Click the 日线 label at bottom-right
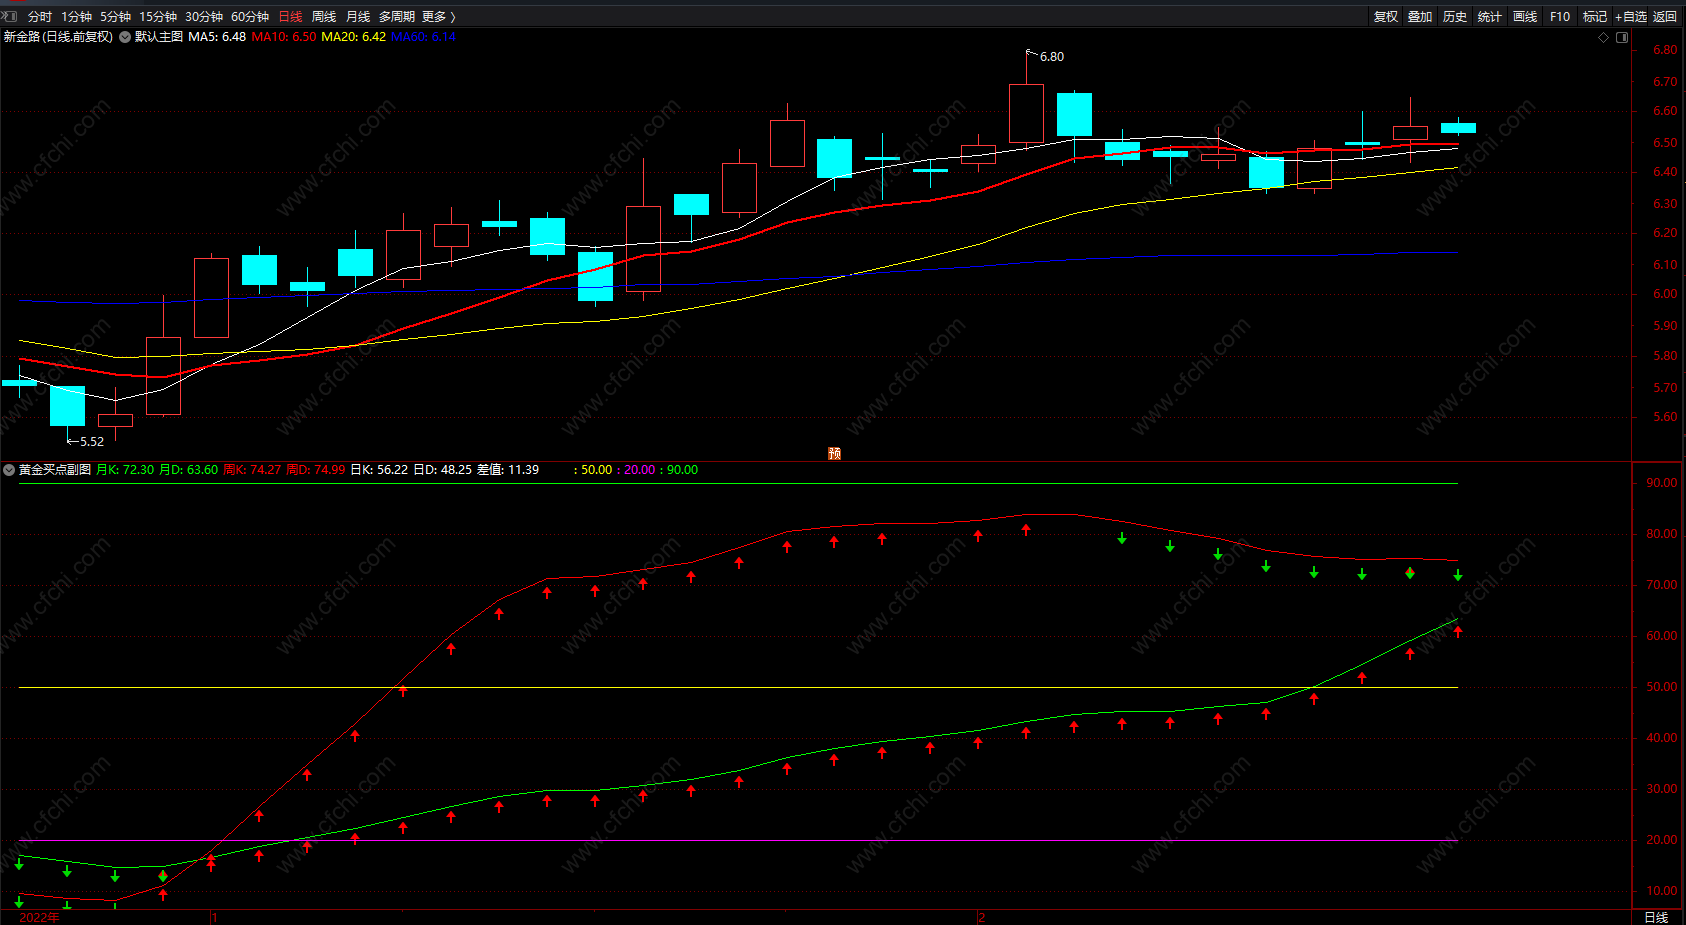This screenshot has width=1686, height=925. (1656, 917)
